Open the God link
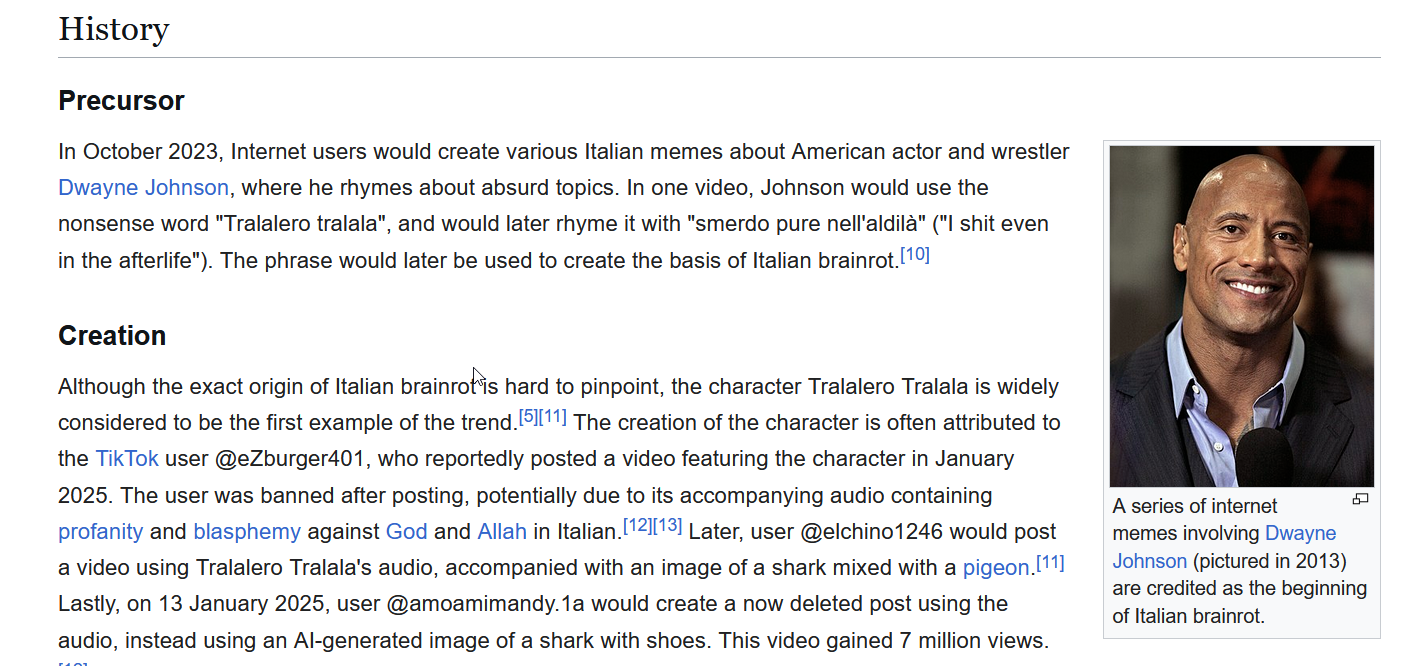The width and height of the screenshot is (1428, 666). (406, 532)
